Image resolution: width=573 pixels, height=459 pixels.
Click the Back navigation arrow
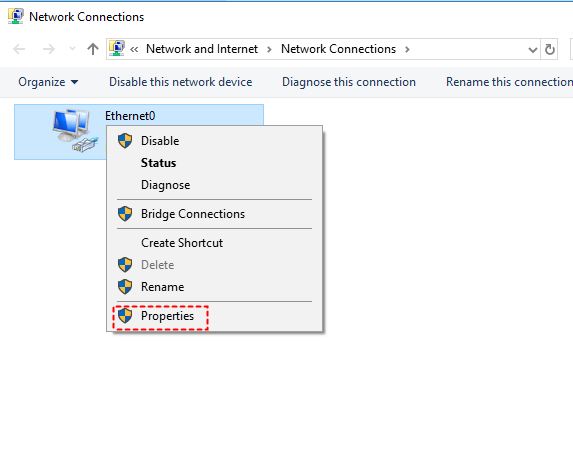[x=19, y=49]
